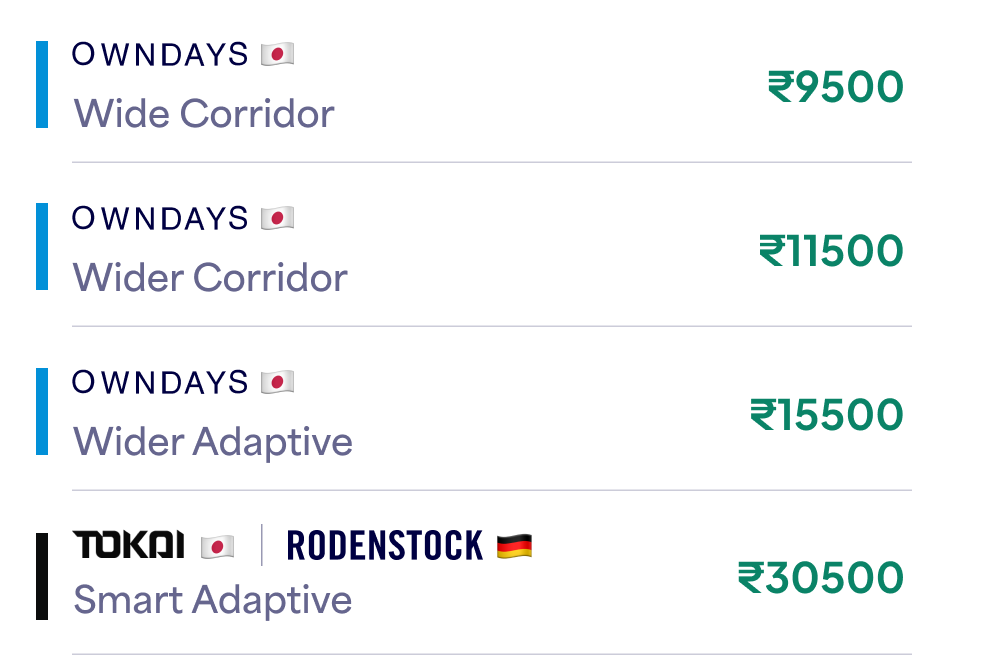Pick the Wider Adaptive lens option
The width and height of the screenshot is (984, 656).
tap(213, 441)
